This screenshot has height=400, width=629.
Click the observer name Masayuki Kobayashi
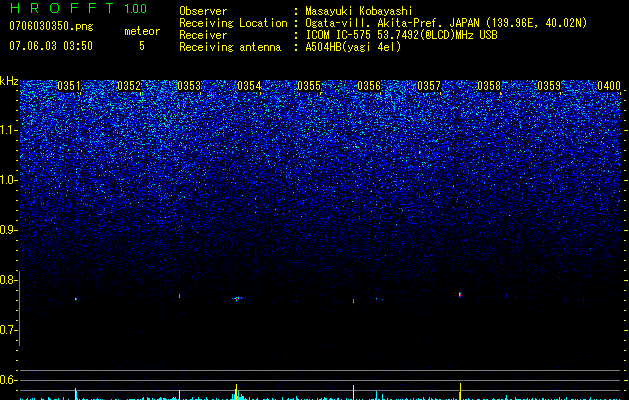pyautogui.click(x=358, y=11)
